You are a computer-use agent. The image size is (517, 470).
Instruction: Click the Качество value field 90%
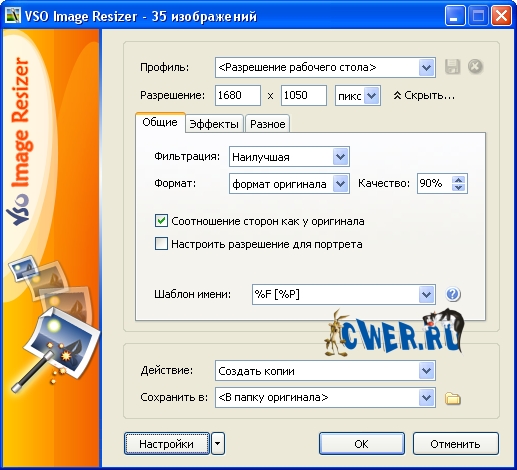434,183
